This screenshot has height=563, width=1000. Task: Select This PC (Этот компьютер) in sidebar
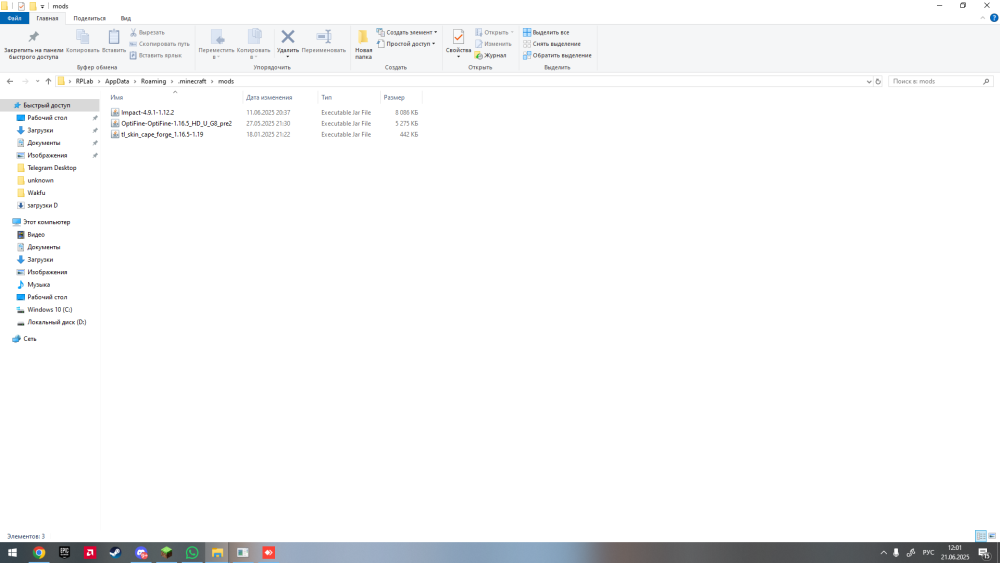click(x=47, y=222)
